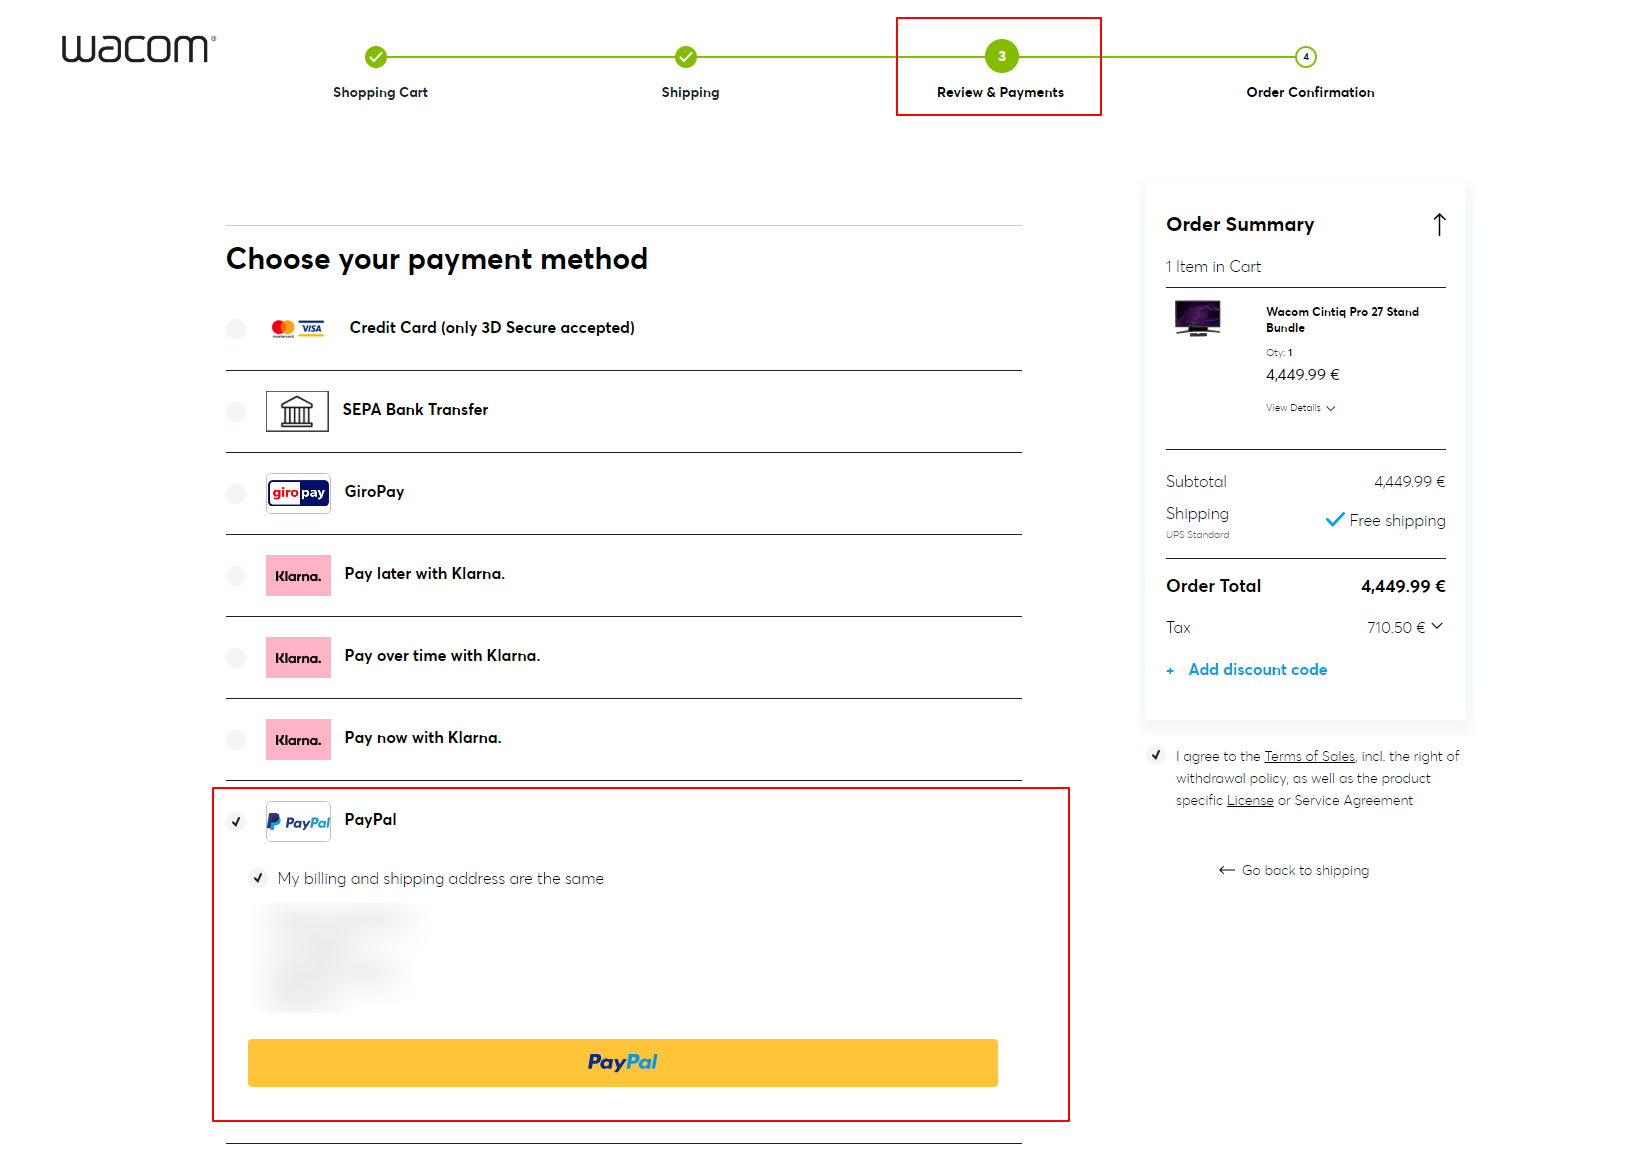
Task: Click the plus icon beside Add discount code
Action: pos(1170,671)
